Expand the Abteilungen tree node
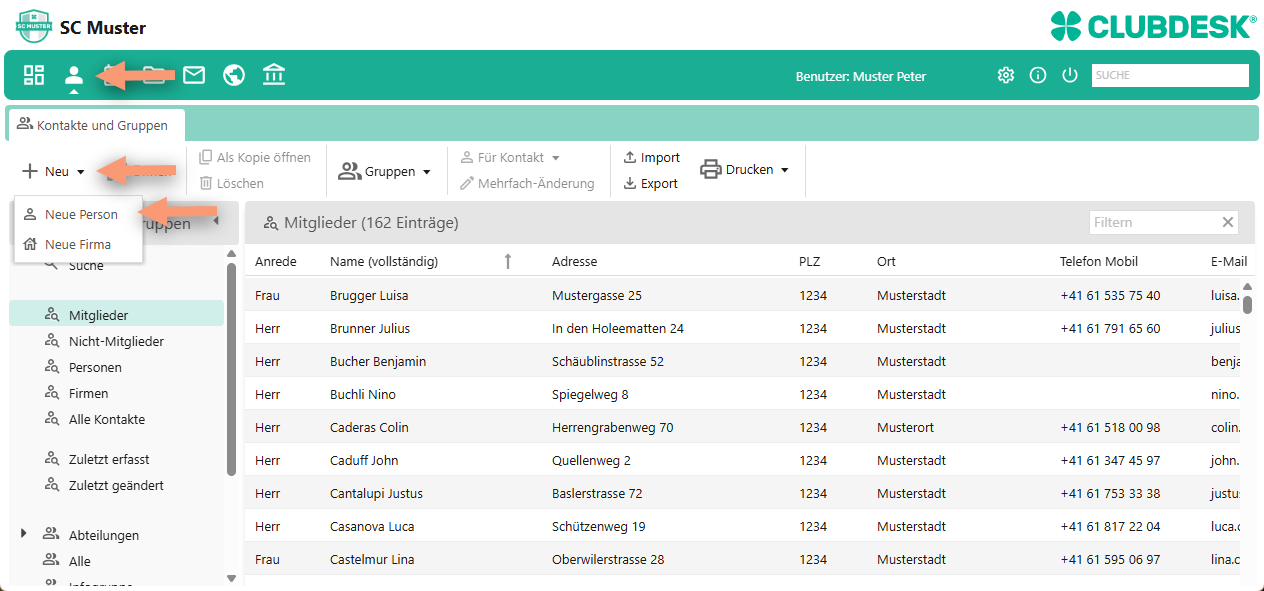 [23, 534]
